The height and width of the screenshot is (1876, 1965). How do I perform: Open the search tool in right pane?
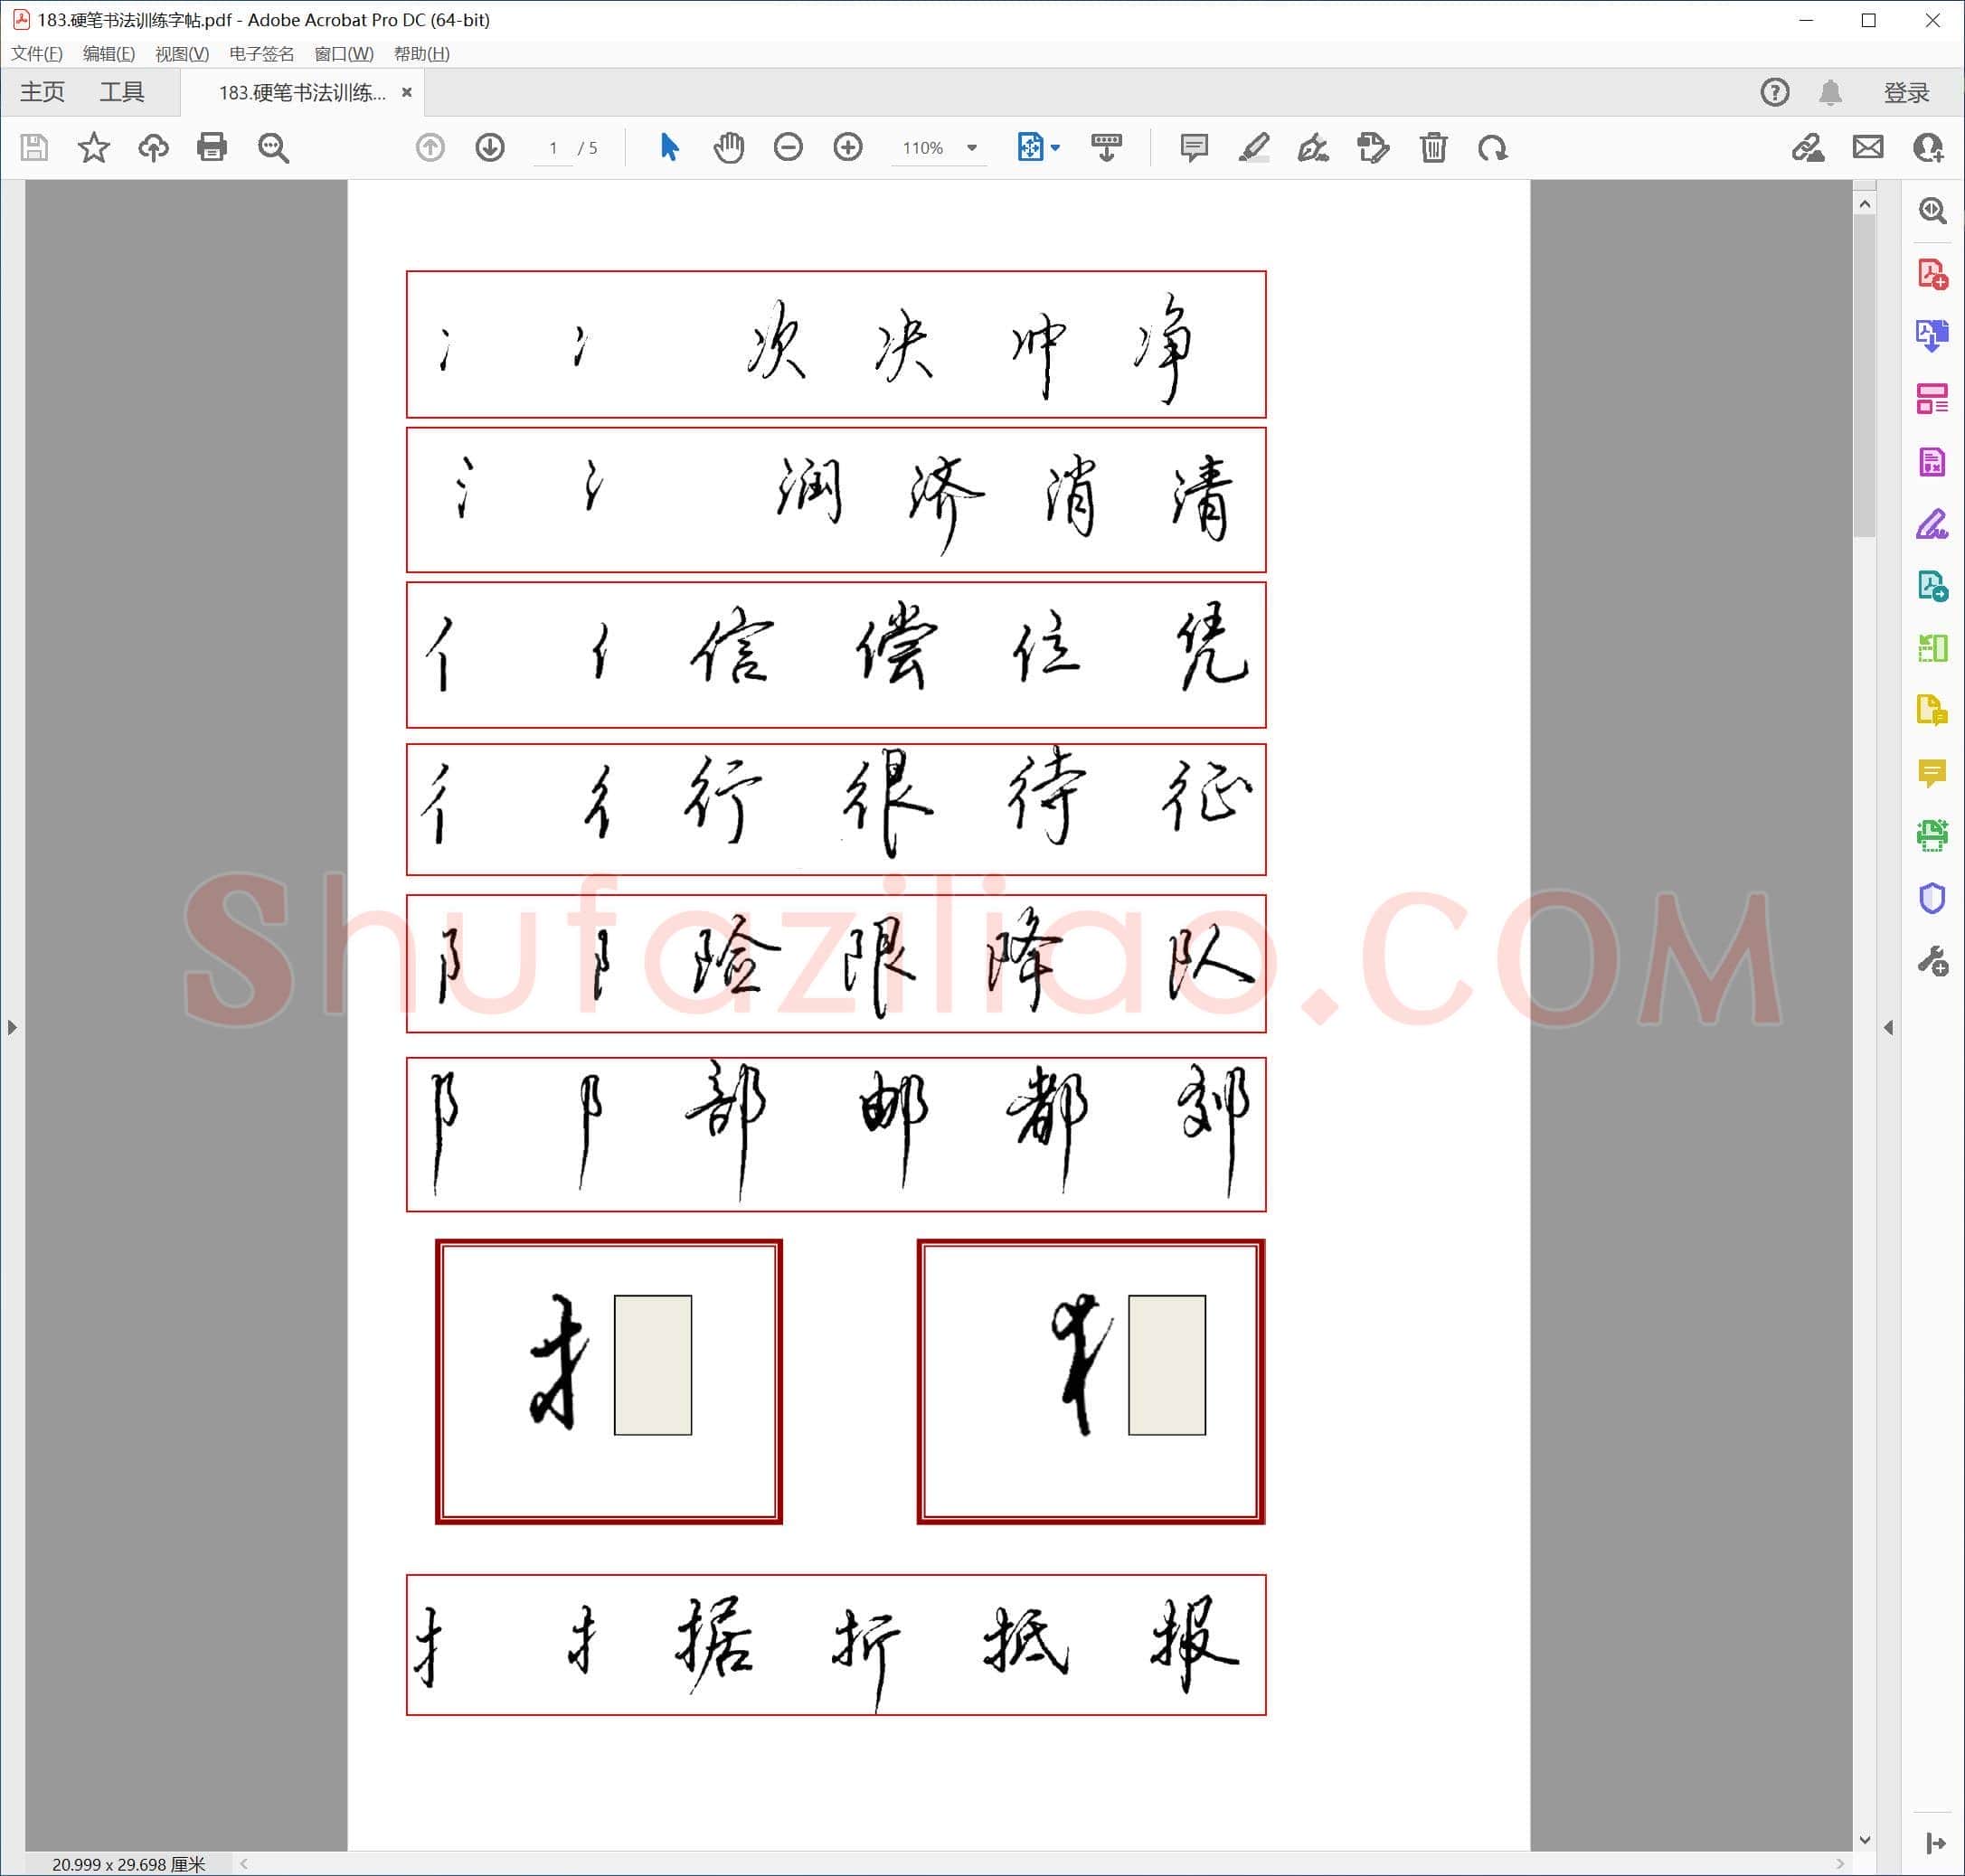click(1932, 211)
